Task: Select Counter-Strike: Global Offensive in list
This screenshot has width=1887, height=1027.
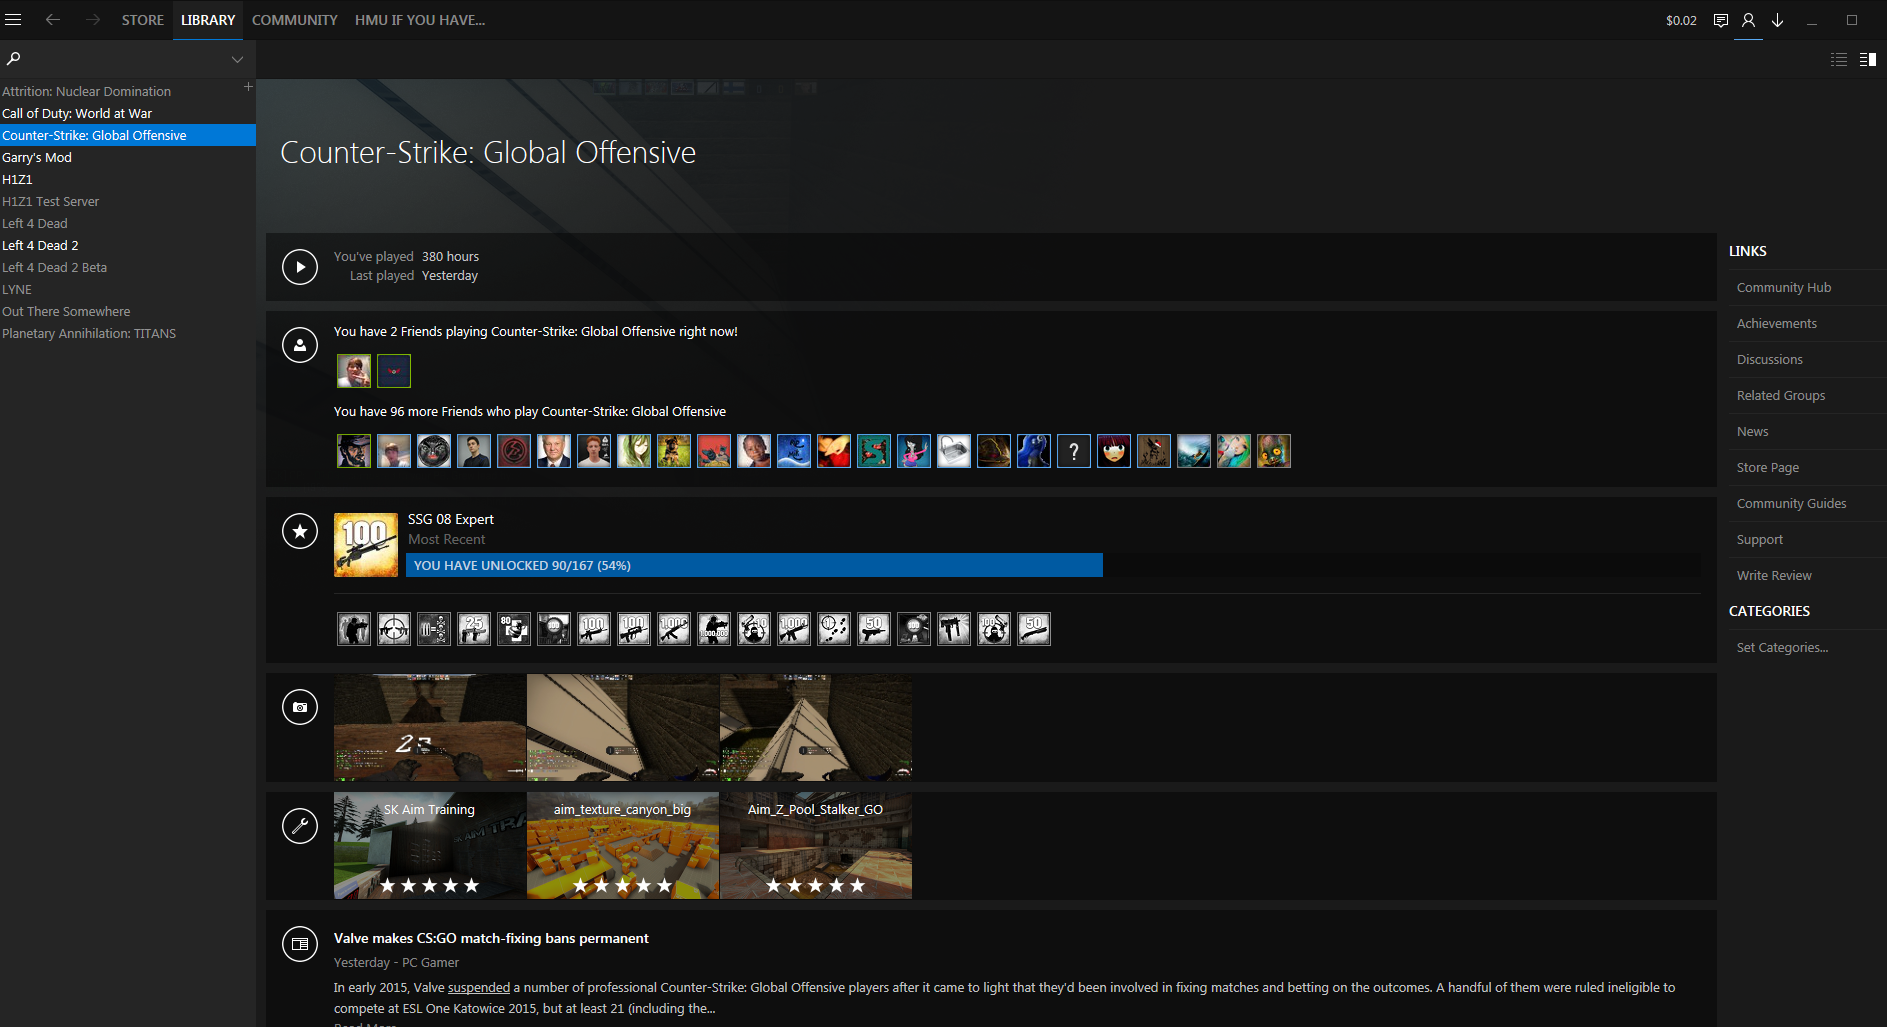Action: 128,135
